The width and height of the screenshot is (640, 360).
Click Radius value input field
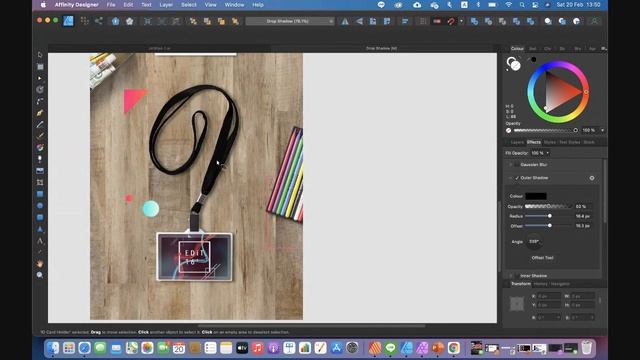point(583,216)
